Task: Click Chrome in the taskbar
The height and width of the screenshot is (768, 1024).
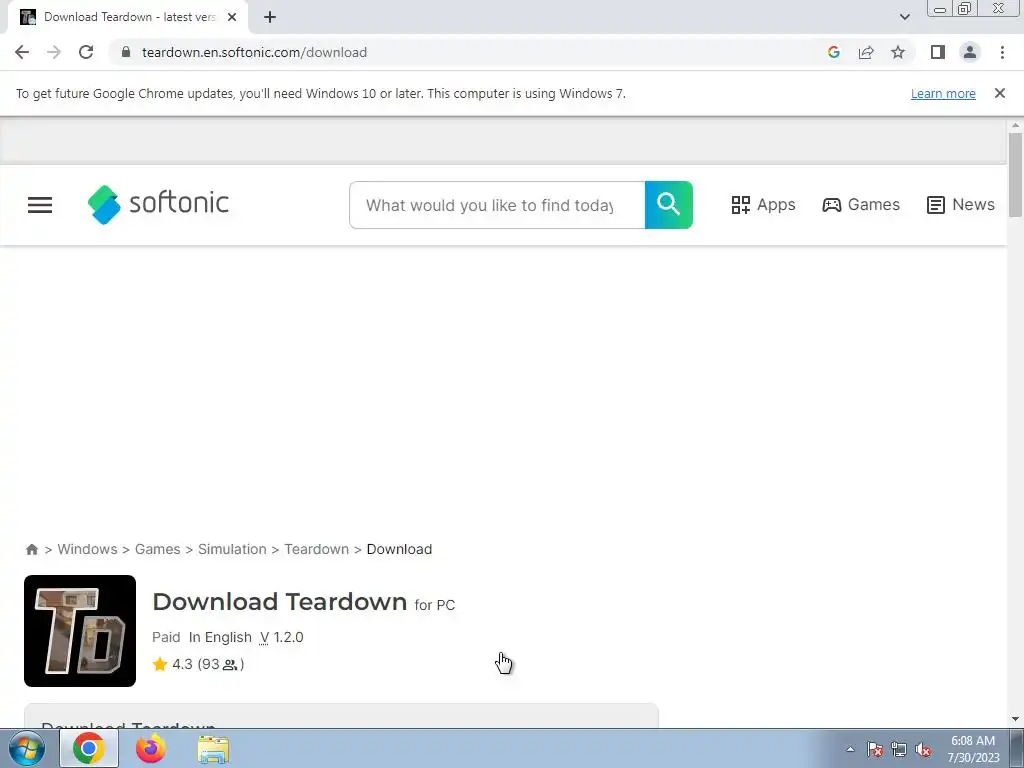Action: click(89, 748)
